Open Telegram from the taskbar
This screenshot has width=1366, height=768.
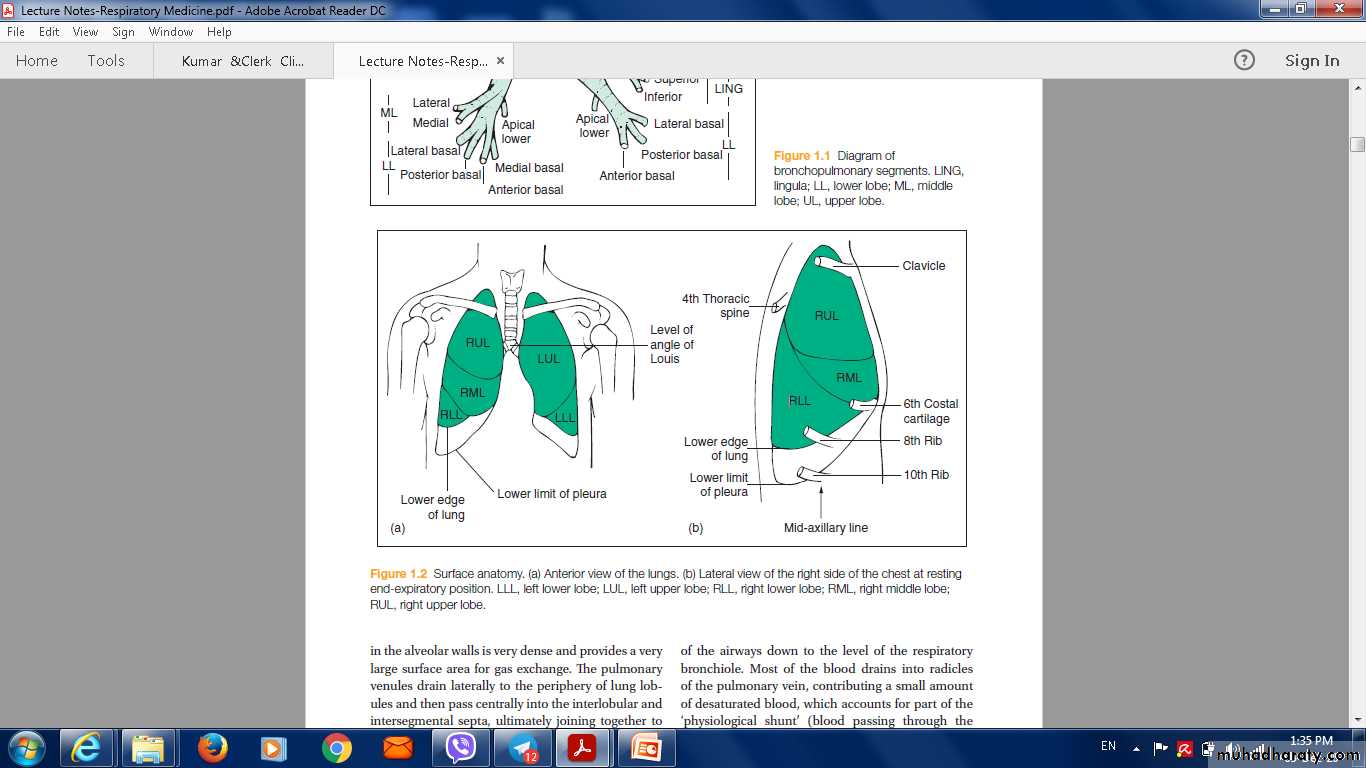(x=523, y=748)
